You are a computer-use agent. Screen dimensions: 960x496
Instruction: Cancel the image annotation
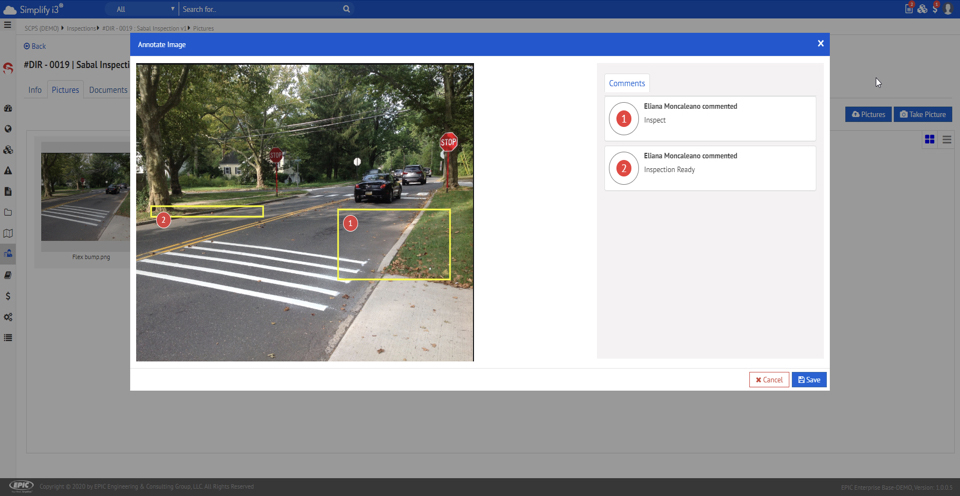[769, 380]
